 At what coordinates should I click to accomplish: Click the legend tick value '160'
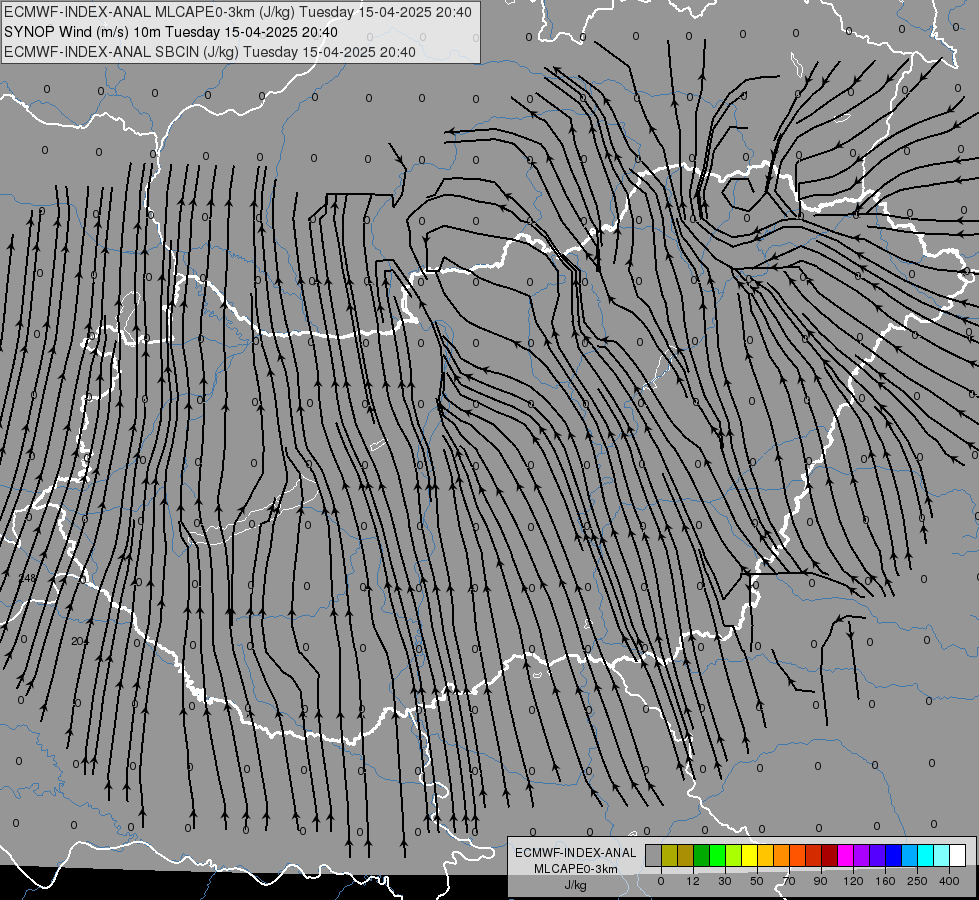[x=885, y=881]
